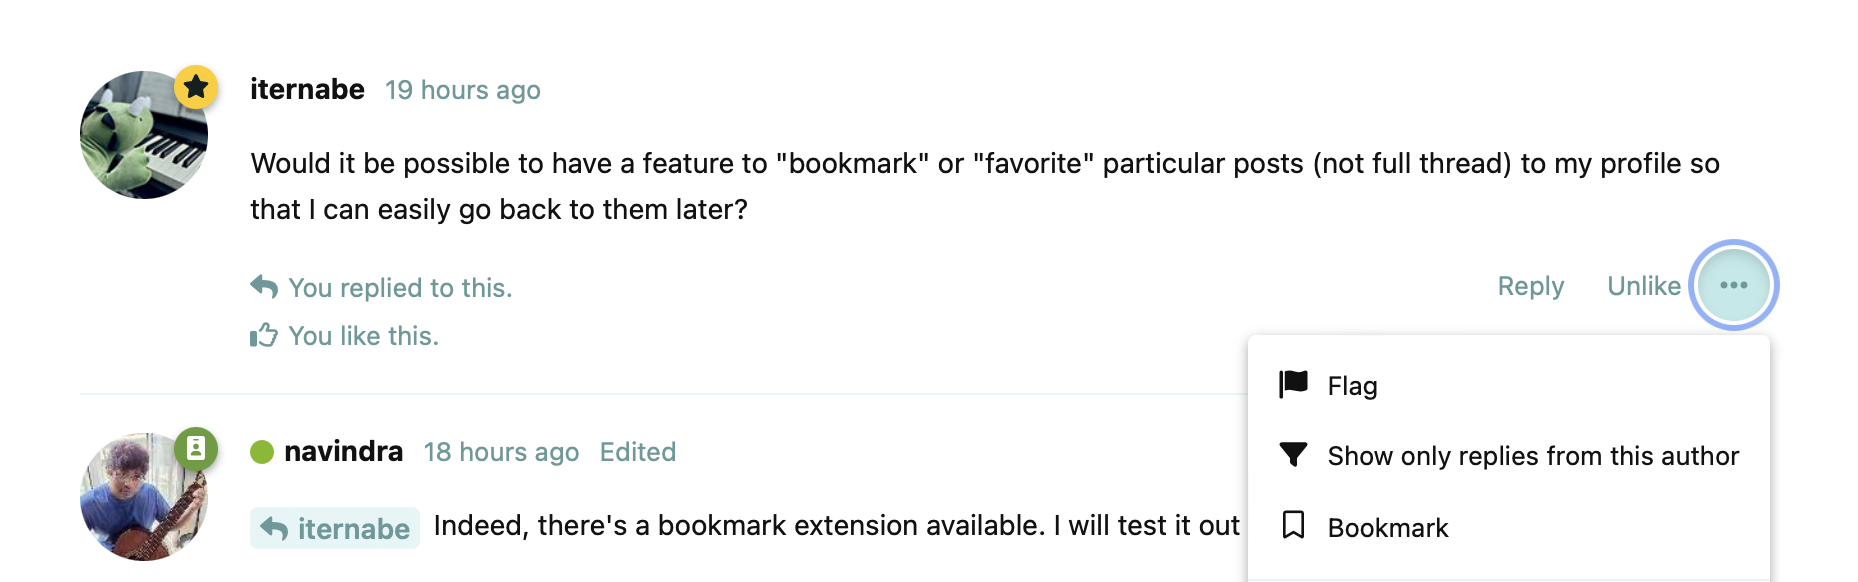
Task: Jump to iternabe mention reply tag
Action: (335, 528)
